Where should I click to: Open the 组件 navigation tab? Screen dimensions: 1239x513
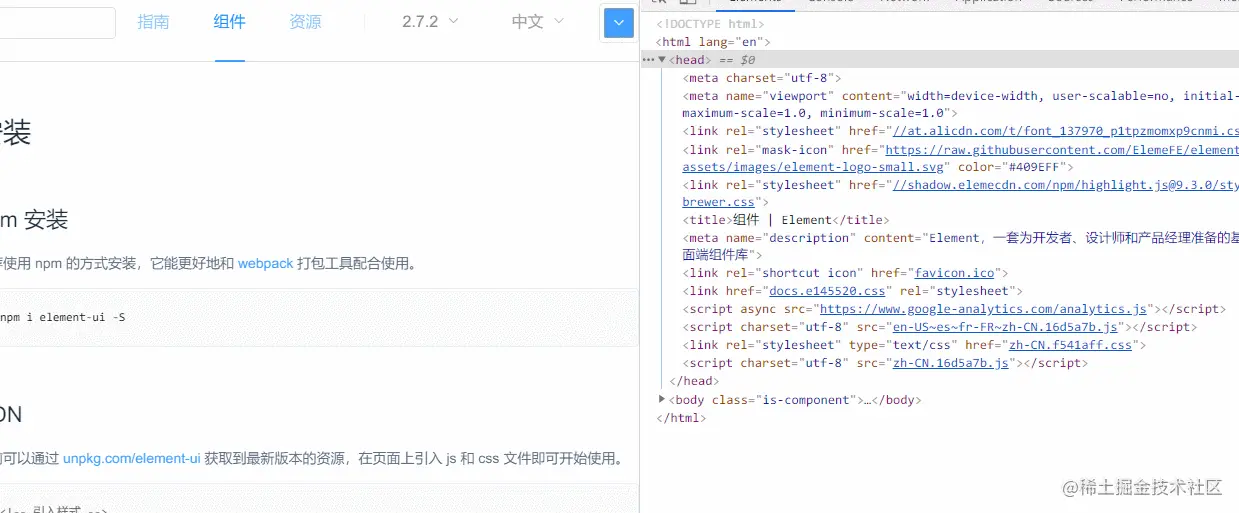(229, 22)
